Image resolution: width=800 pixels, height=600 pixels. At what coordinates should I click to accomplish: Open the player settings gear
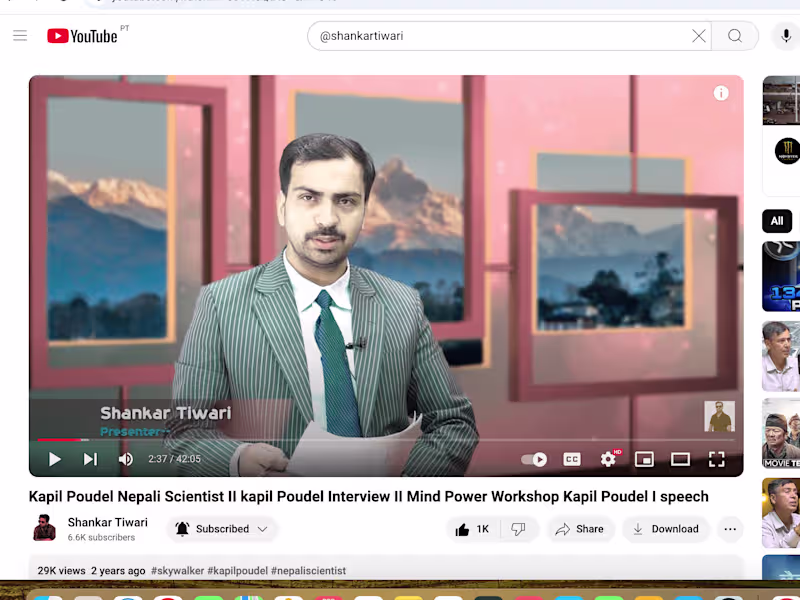tap(608, 459)
